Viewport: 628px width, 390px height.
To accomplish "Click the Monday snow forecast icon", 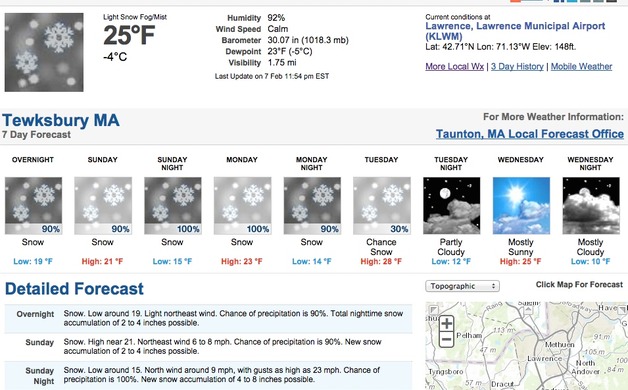I will [x=242, y=206].
